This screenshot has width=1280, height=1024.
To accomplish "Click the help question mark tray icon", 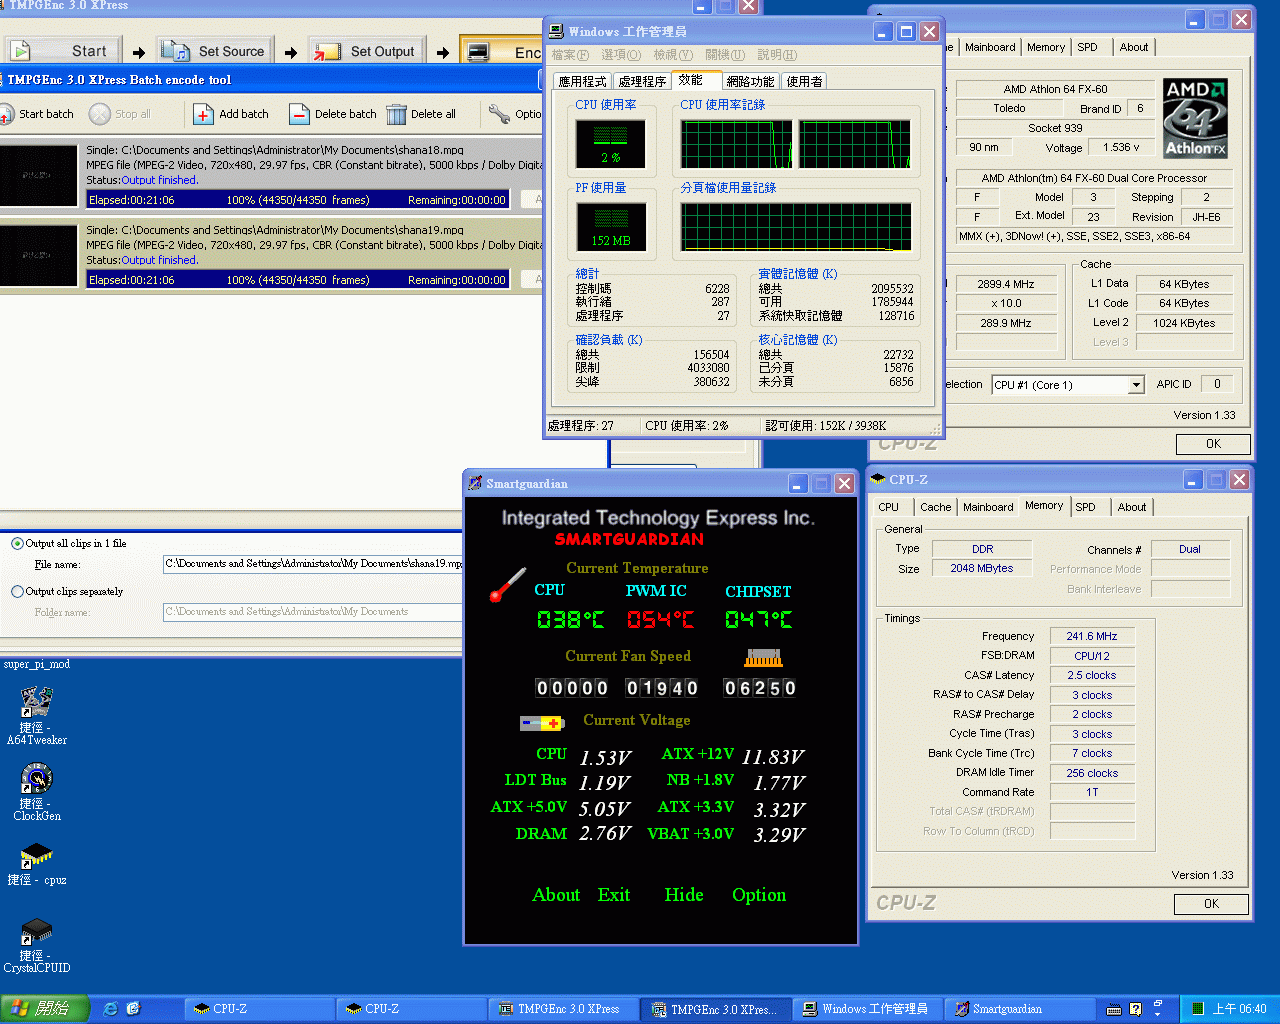I will click(1135, 1009).
